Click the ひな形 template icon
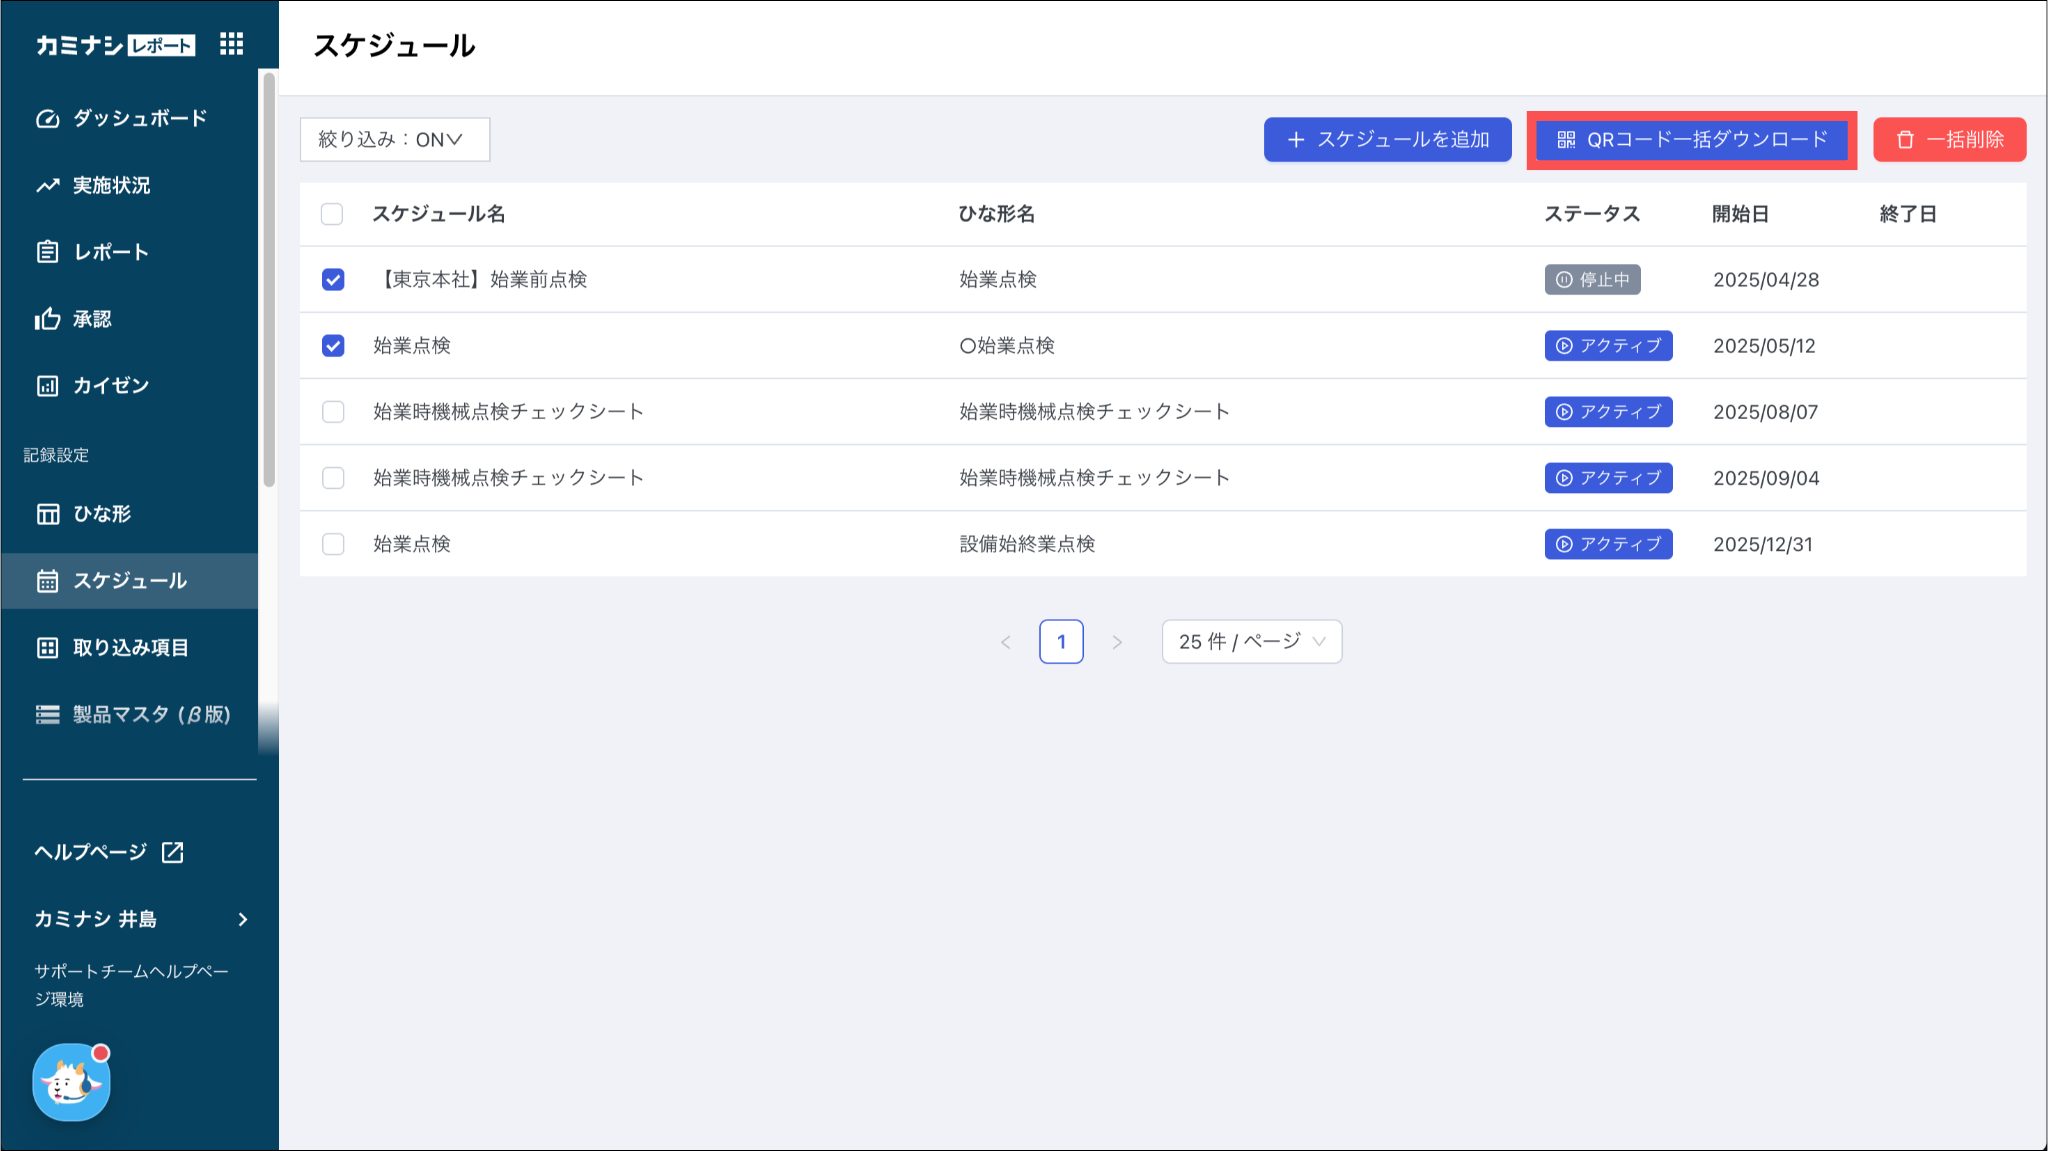This screenshot has width=2048, height=1151. coord(47,514)
